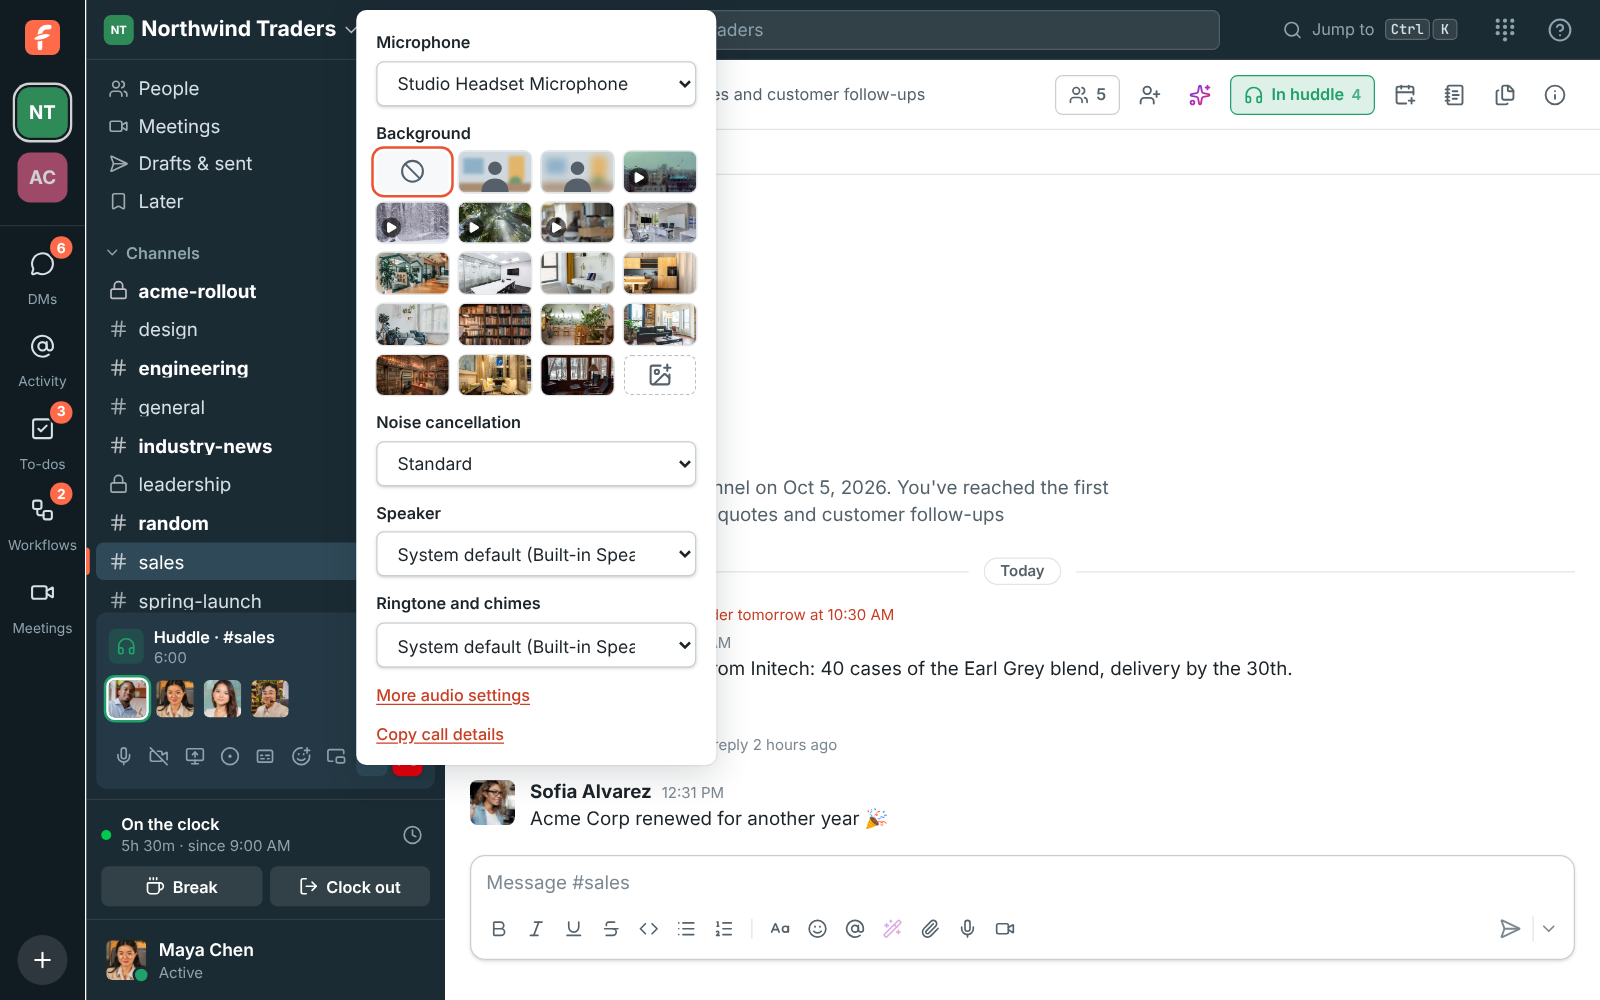
Task: Mute the huddle microphone
Action: point(124,756)
